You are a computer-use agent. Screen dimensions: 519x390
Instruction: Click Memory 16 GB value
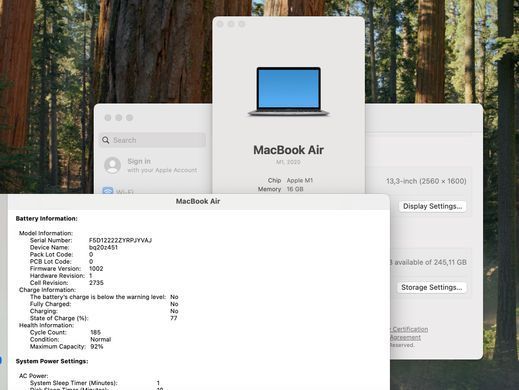295,189
